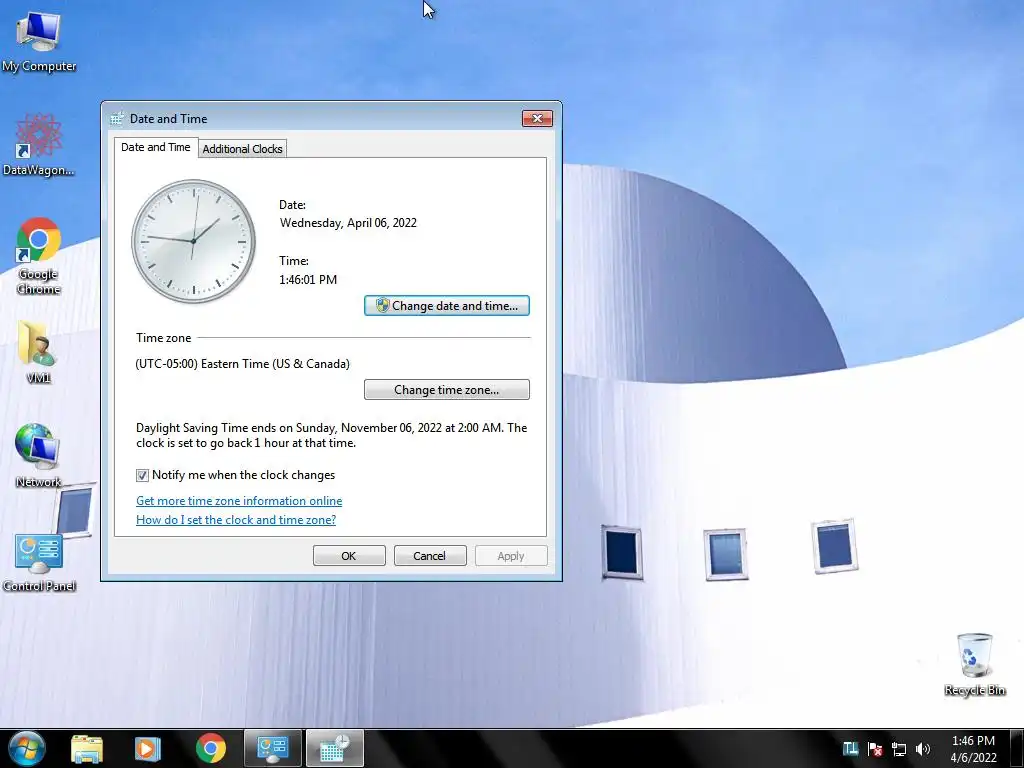Close the Date and Time dialog
Screen dimensions: 1024x768
537,118
